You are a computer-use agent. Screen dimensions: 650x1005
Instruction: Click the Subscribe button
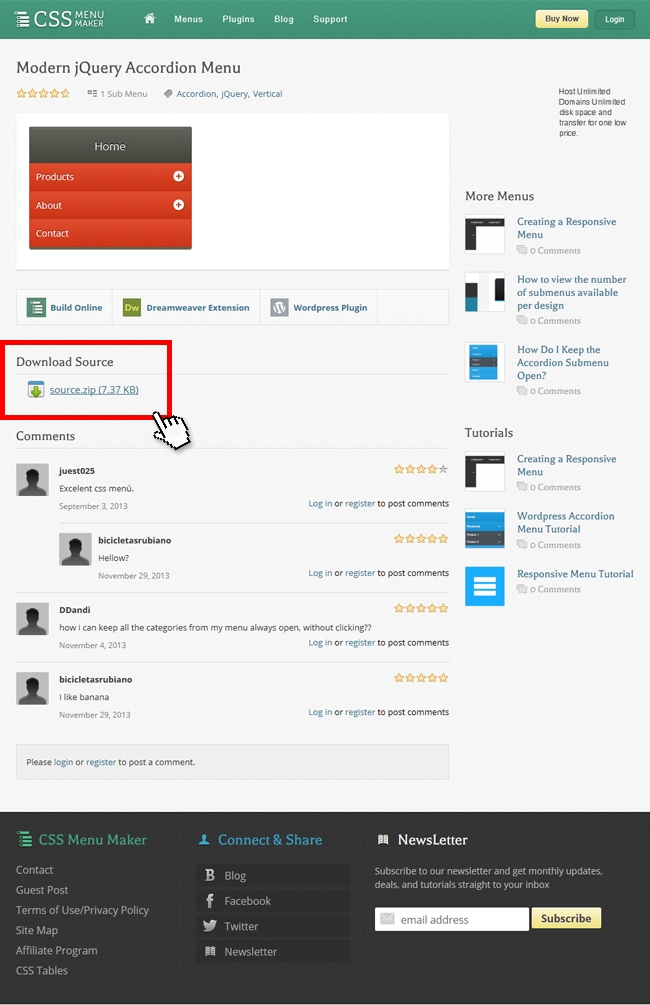566,918
